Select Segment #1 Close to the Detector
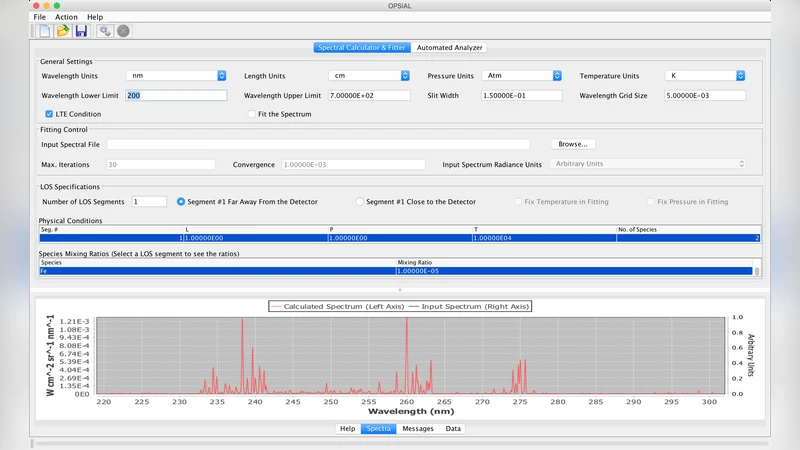Image resolution: width=800 pixels, height=450 pixels. 360,202
